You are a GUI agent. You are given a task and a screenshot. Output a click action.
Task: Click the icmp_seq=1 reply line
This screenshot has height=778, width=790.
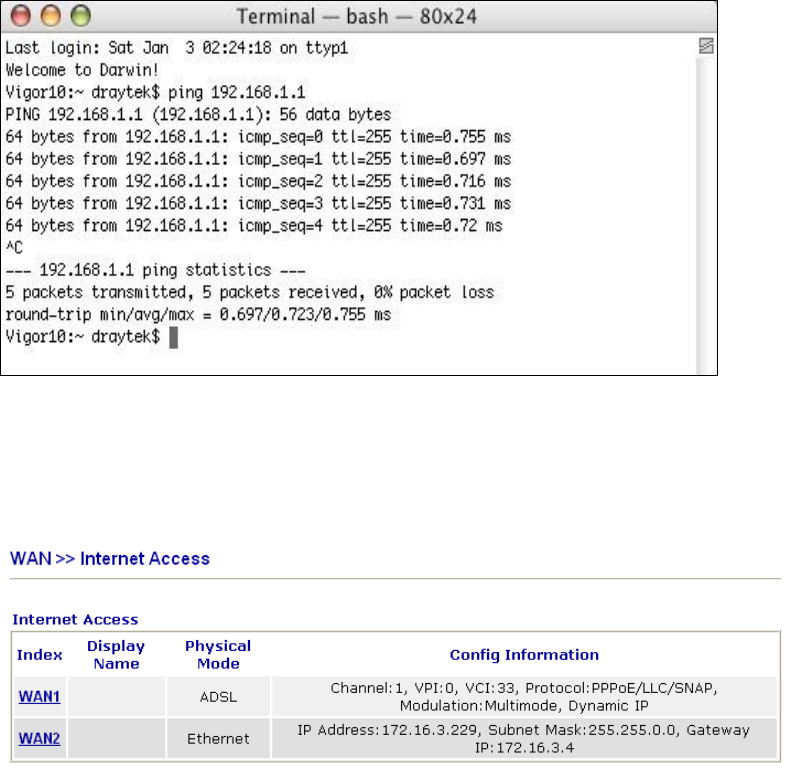click(258, 159)
